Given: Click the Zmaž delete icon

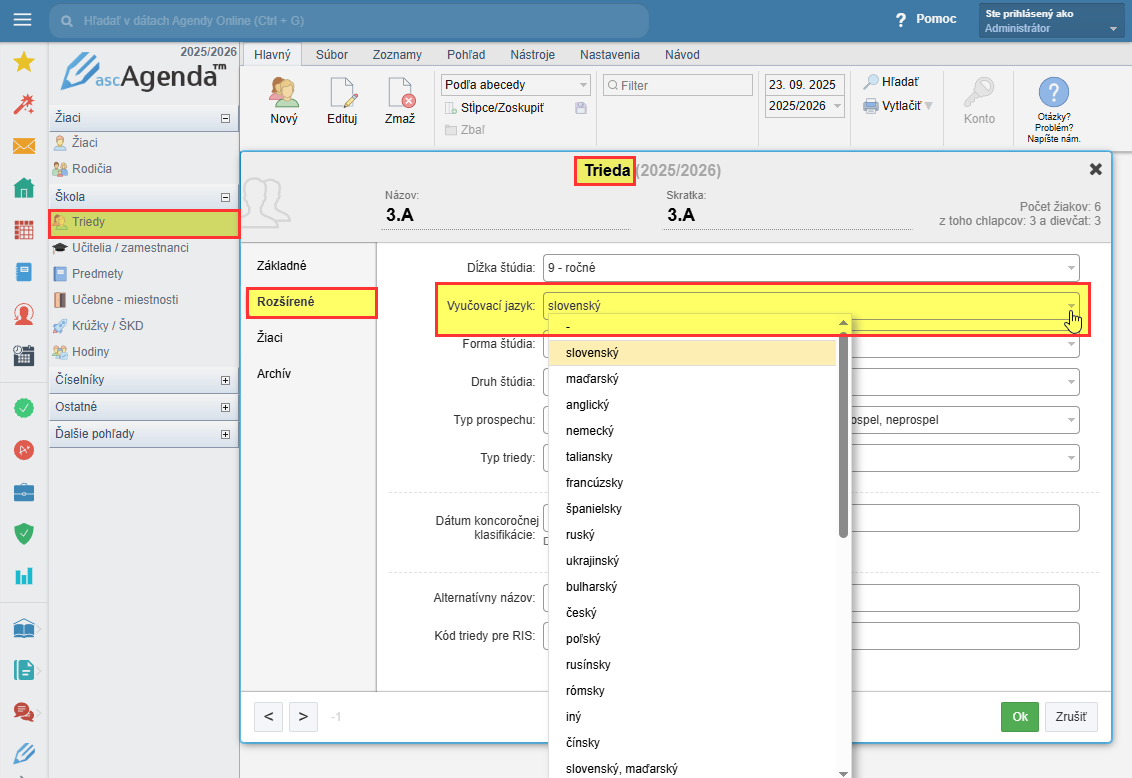Looking at the screenshot, I should [400, 93].
